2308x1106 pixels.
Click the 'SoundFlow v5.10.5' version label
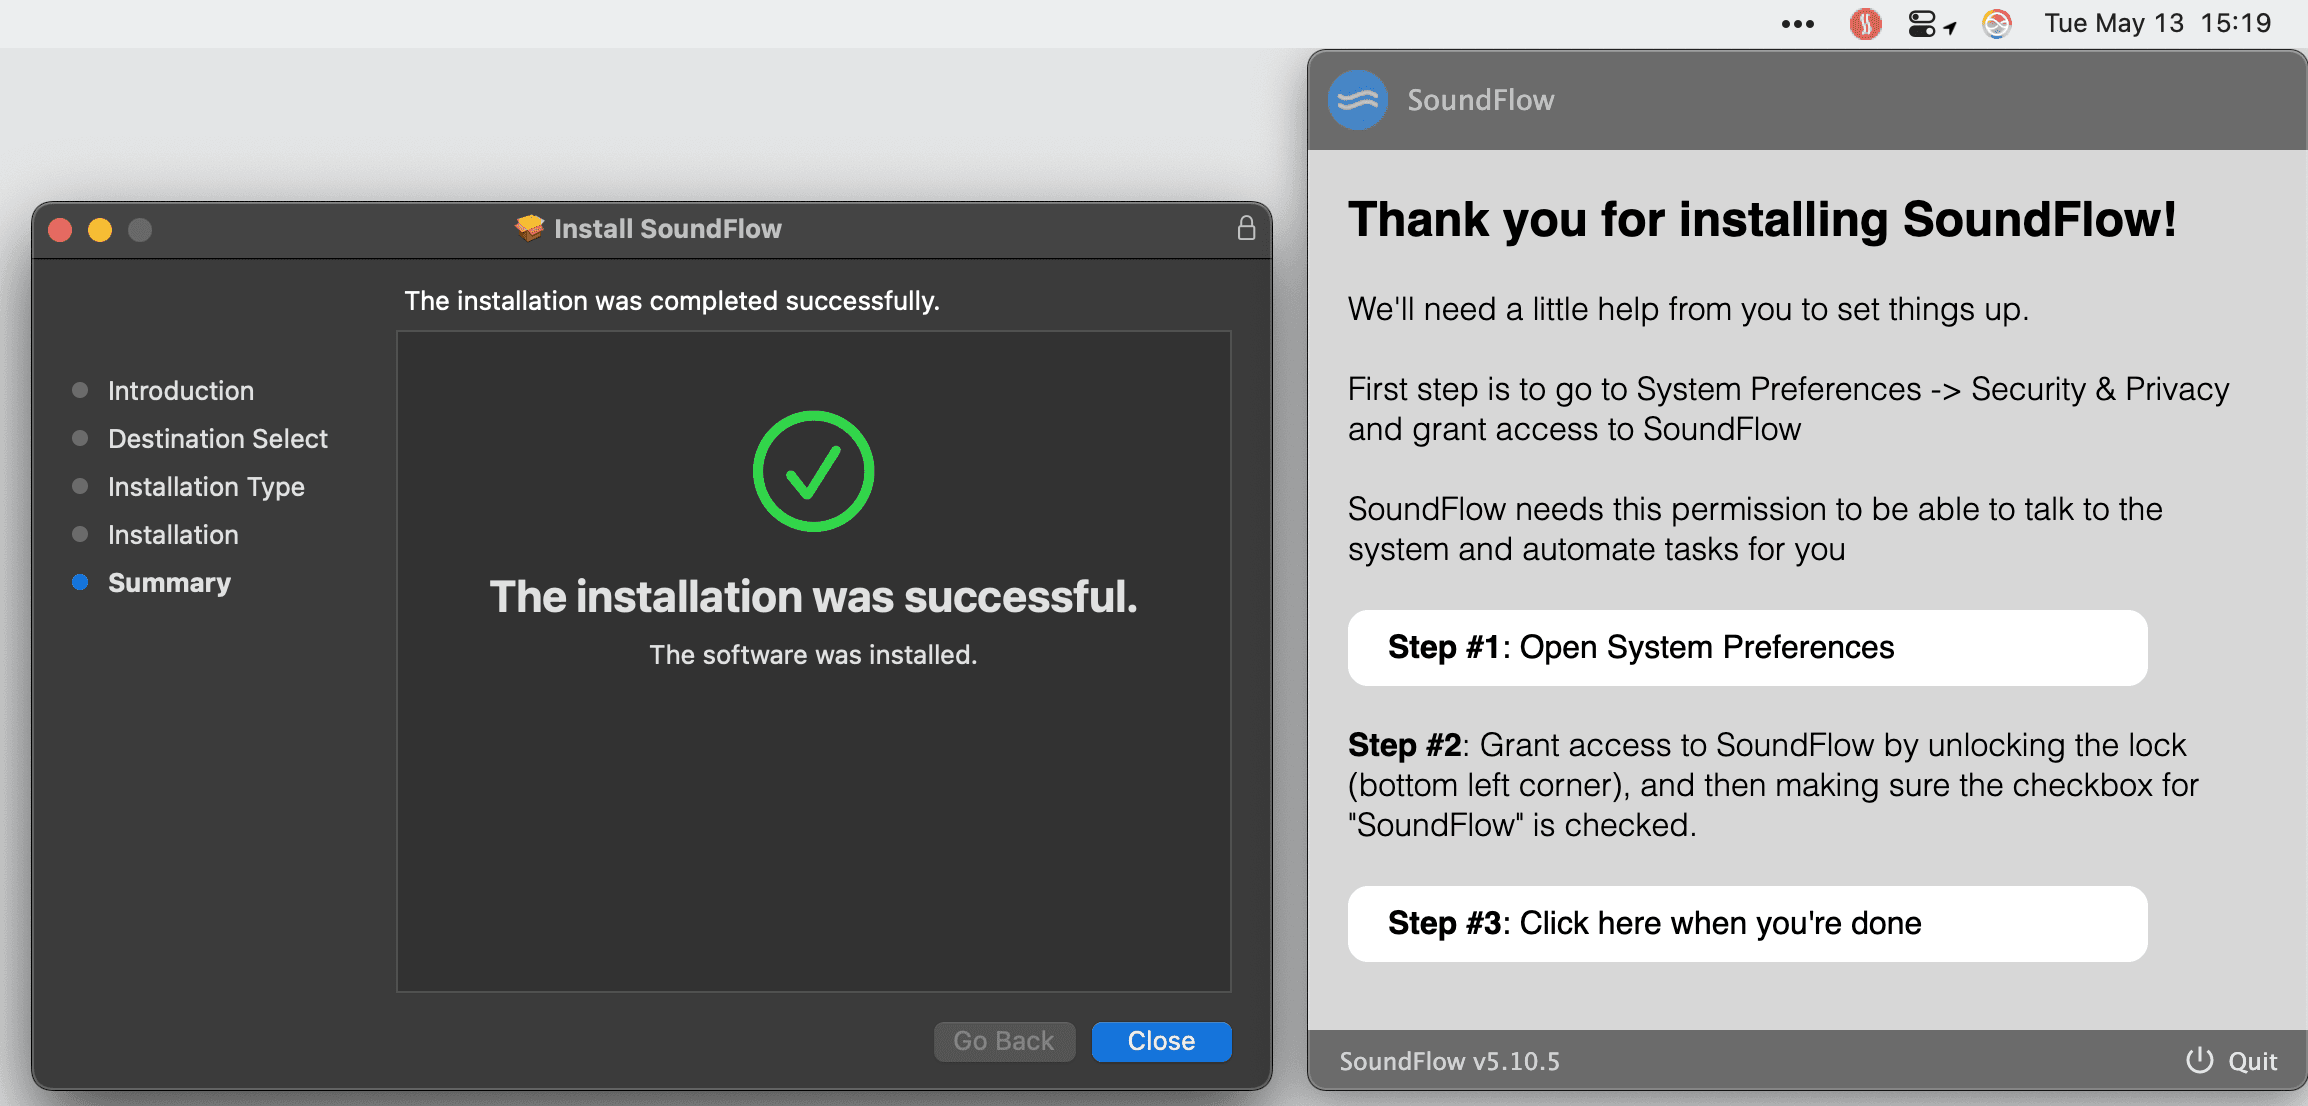1450,1061
